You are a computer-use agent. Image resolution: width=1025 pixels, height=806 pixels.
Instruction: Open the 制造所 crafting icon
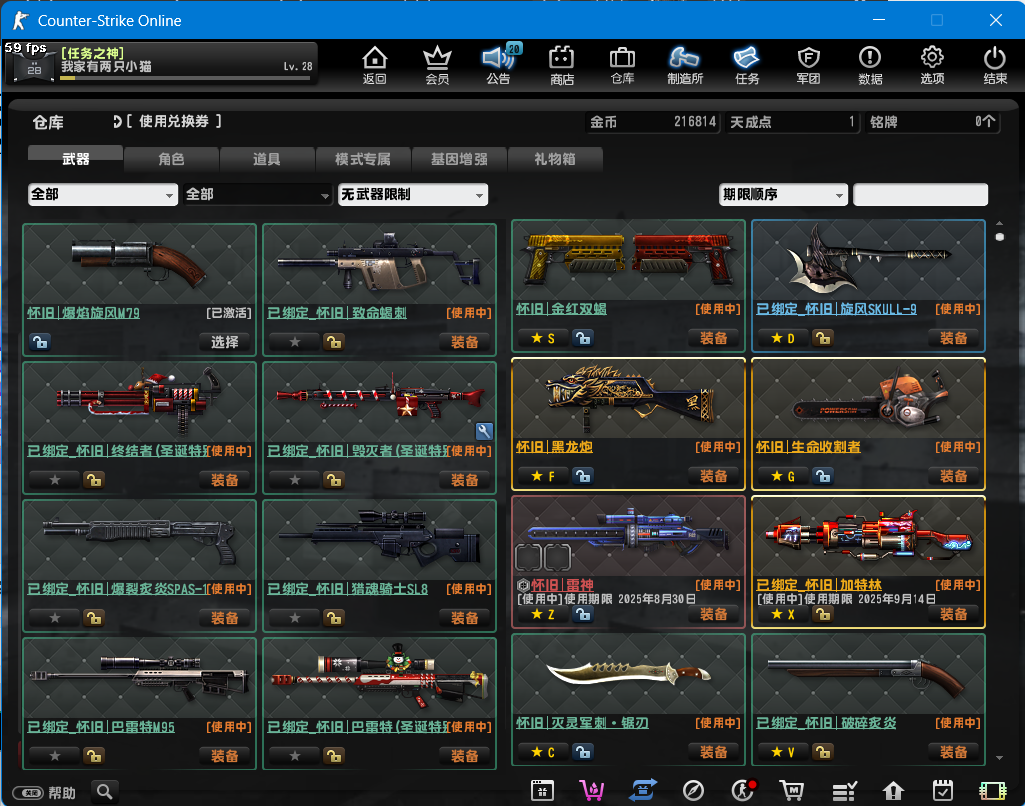(684, 65)
